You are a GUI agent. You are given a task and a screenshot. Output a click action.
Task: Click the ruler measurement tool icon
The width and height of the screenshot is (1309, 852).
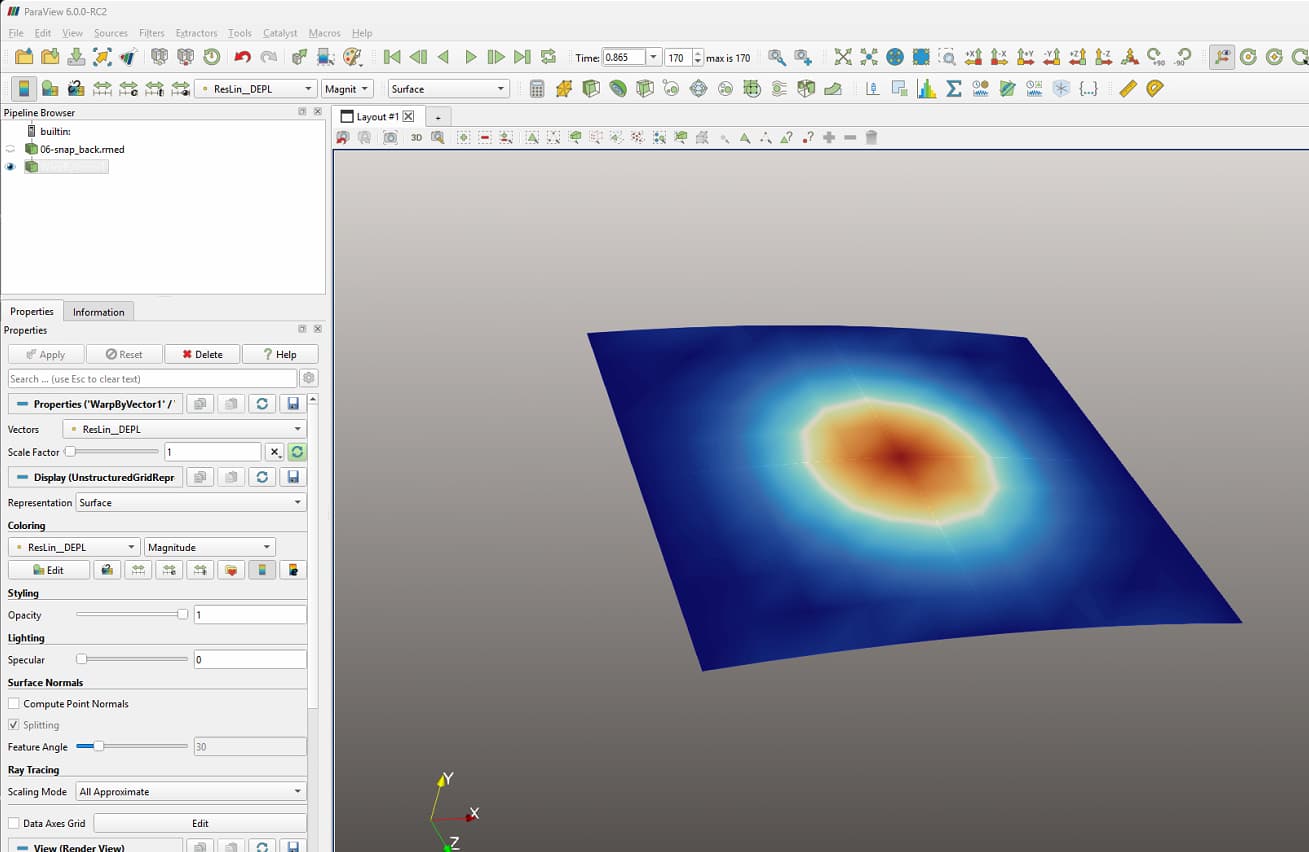pos(1128,89)
